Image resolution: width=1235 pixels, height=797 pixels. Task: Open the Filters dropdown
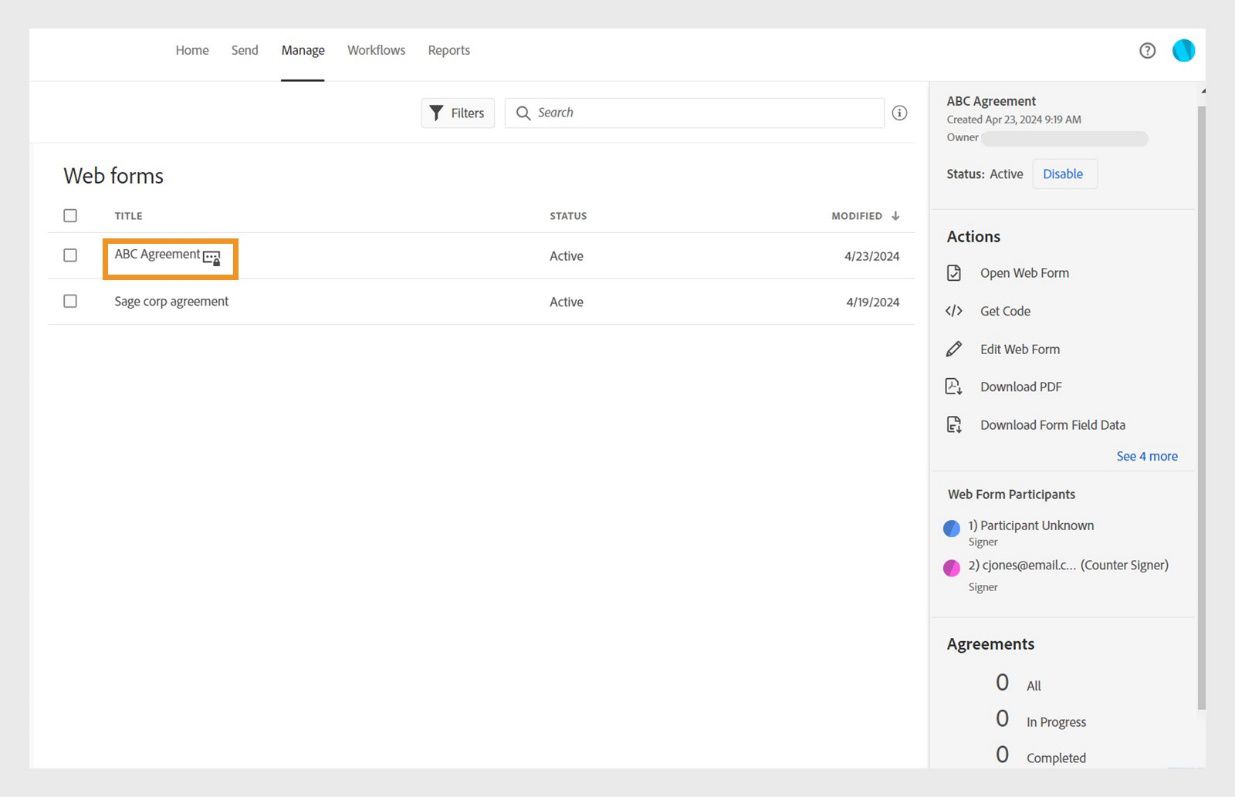457,113
